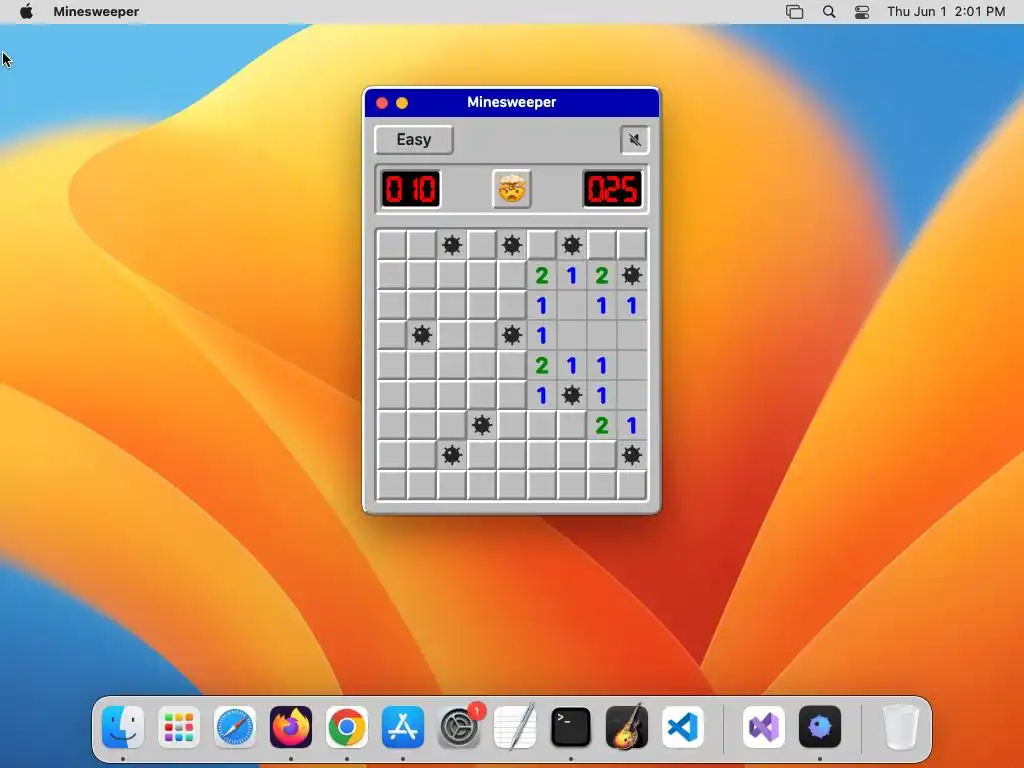The width and height of the screenshot is (1024, 768).
Task: Click the blue 1 directly below the edge mine
Action: tap(632, 306)
